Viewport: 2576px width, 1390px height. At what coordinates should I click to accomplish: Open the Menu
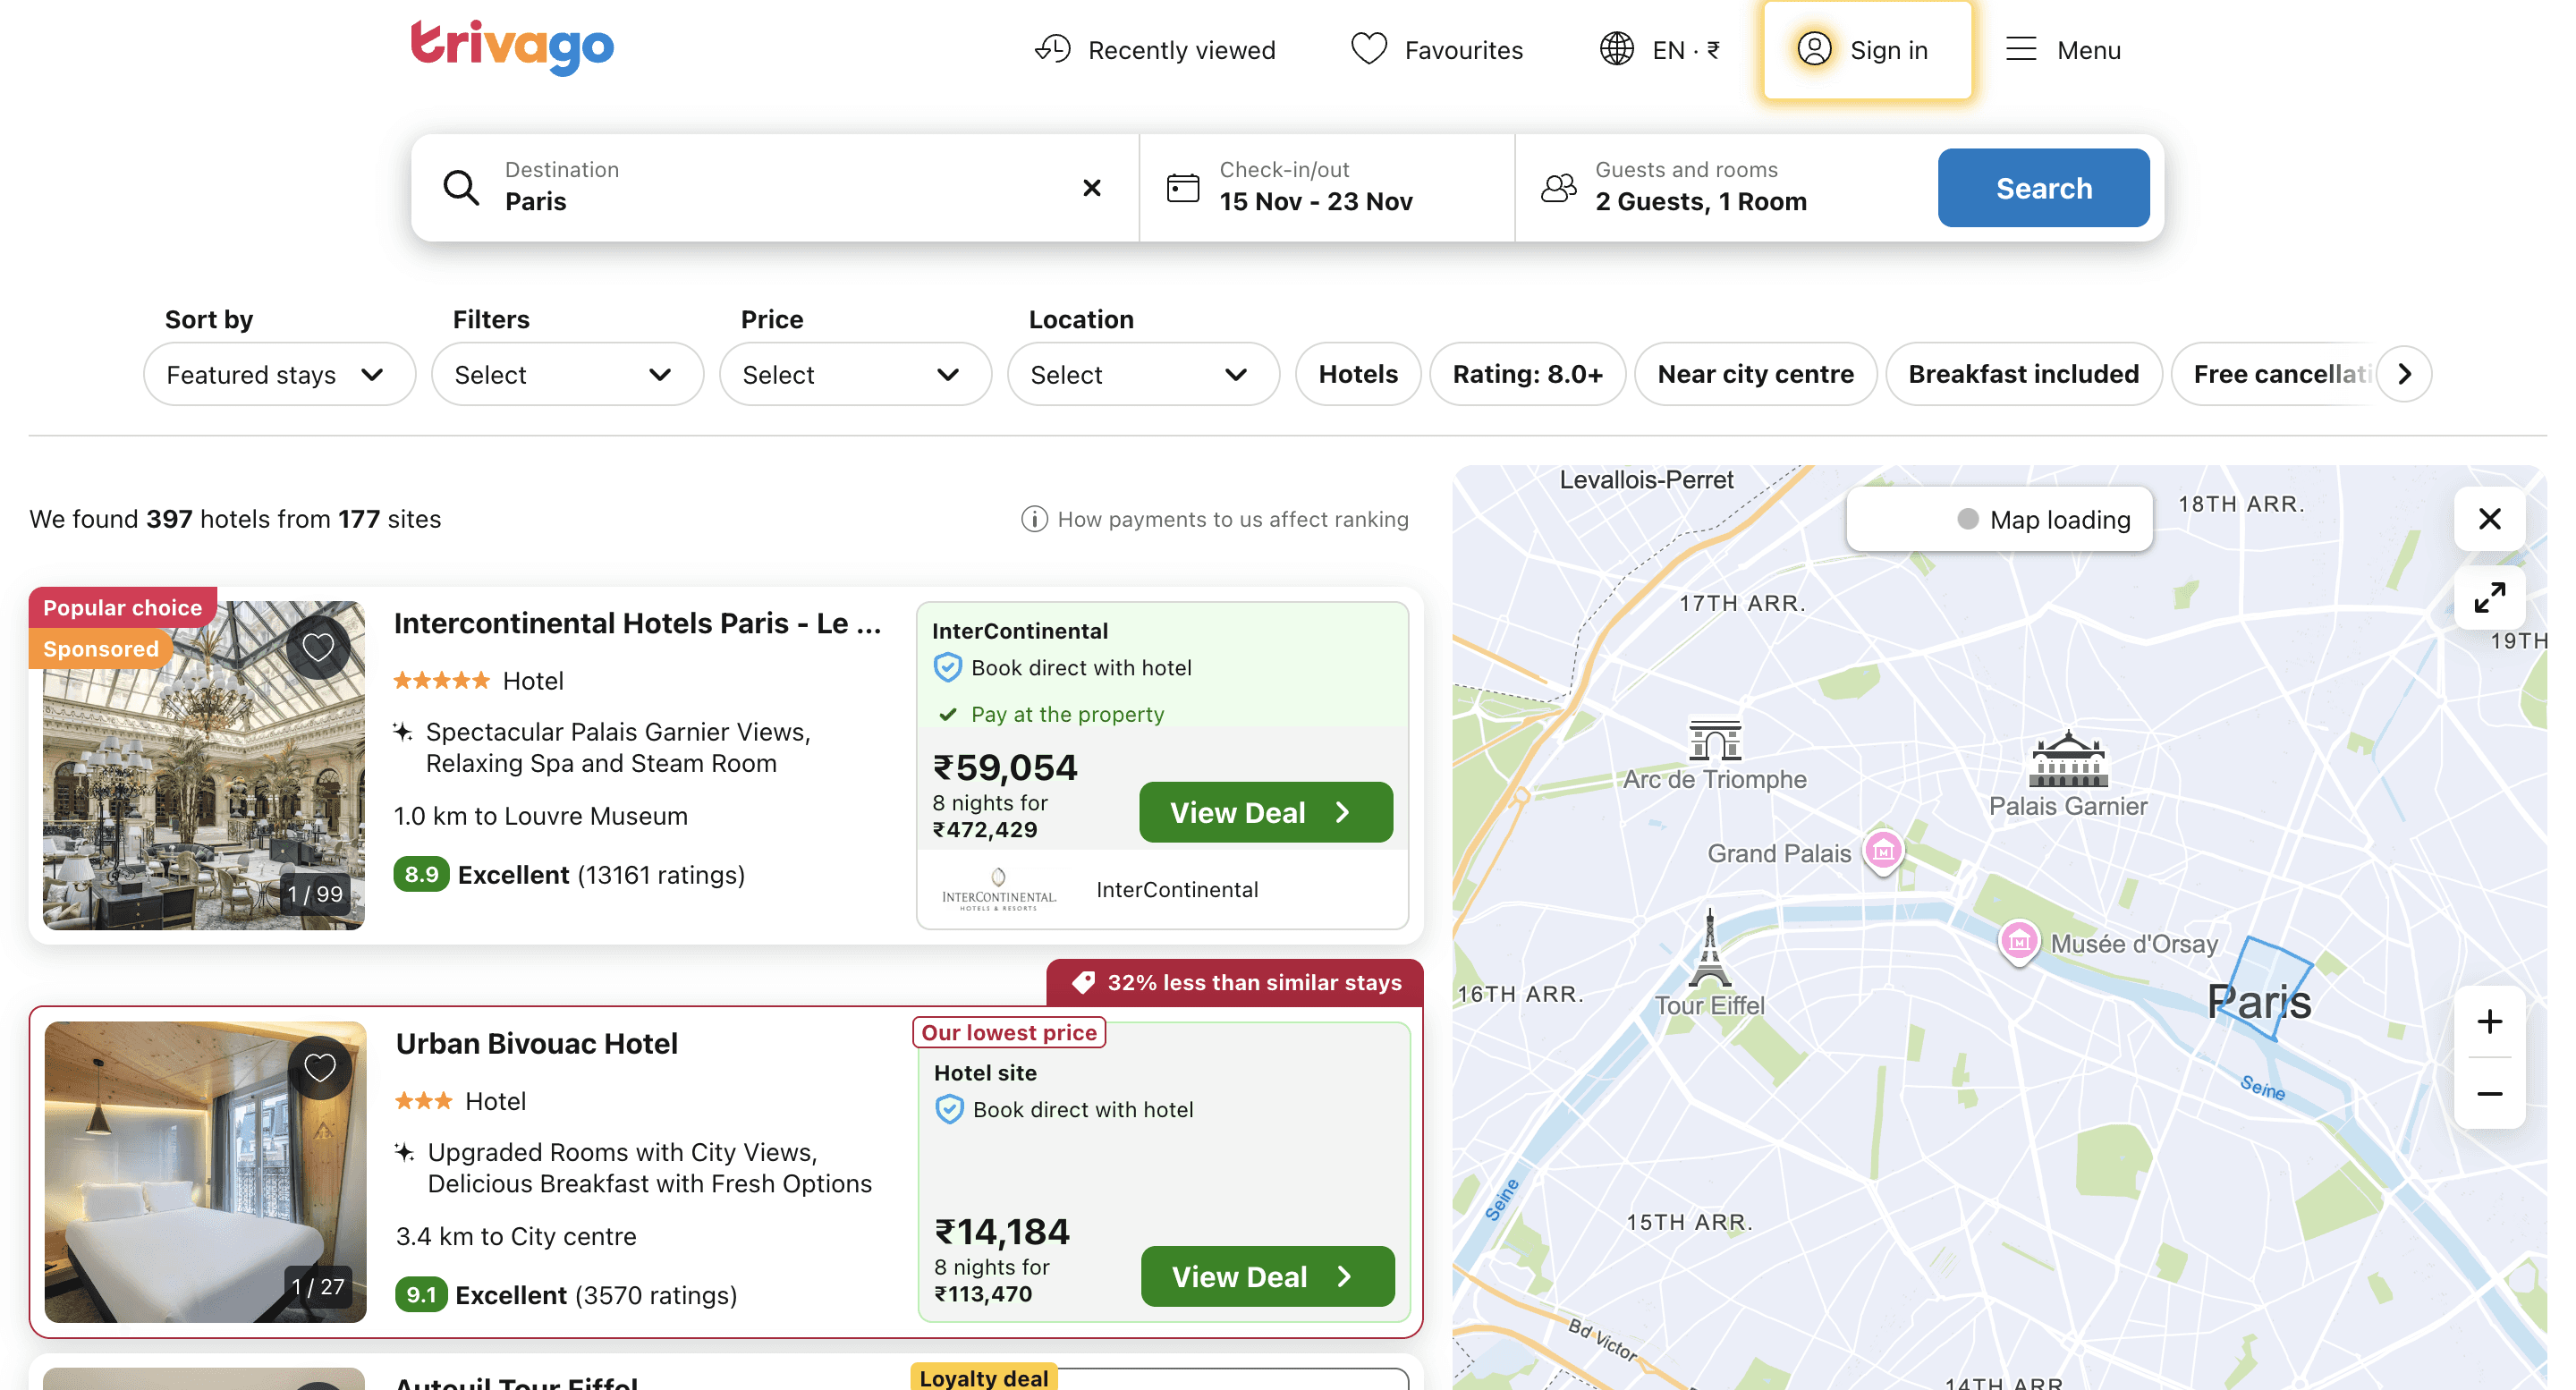tap(2064, 49)
